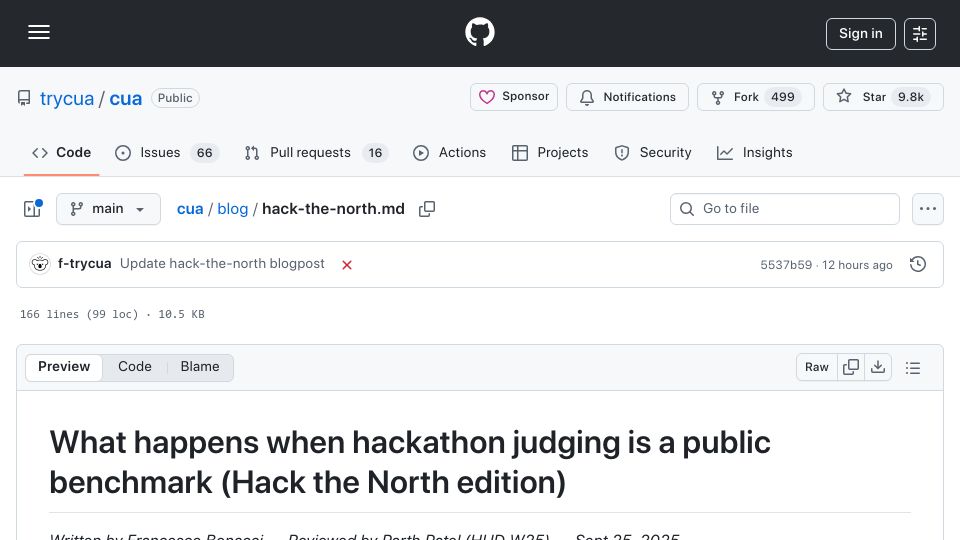Open more file actions ellipsis menu
The height and width of the screenshot is (540, 960).
(928, 209)
